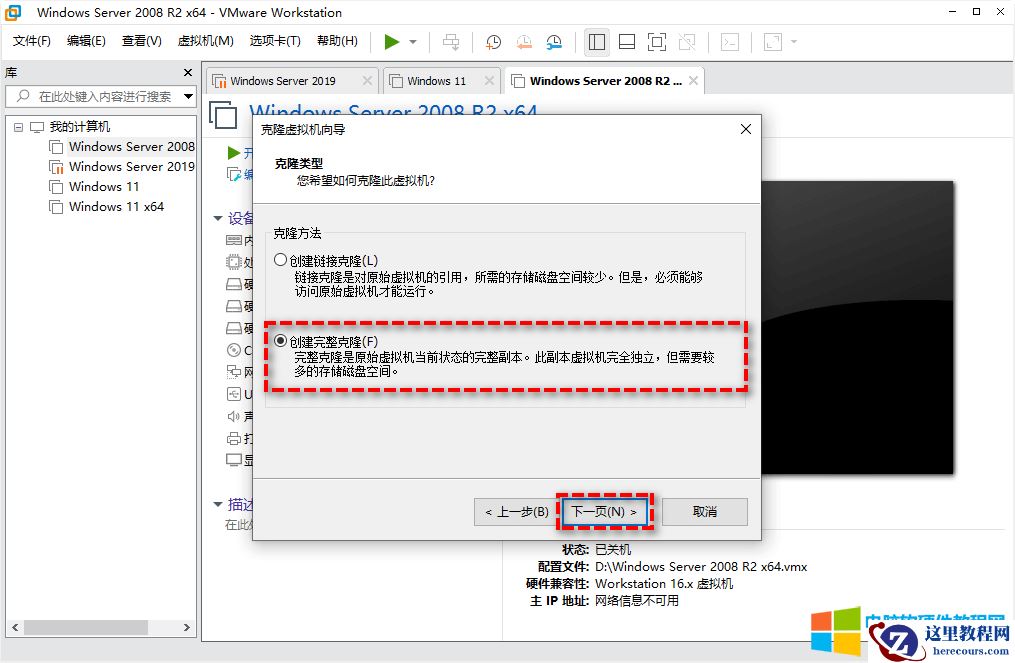Select Windows Server 2019 in library tree
The height and width of the screenshot is (663, 1015).
click(x=131, y=167)
